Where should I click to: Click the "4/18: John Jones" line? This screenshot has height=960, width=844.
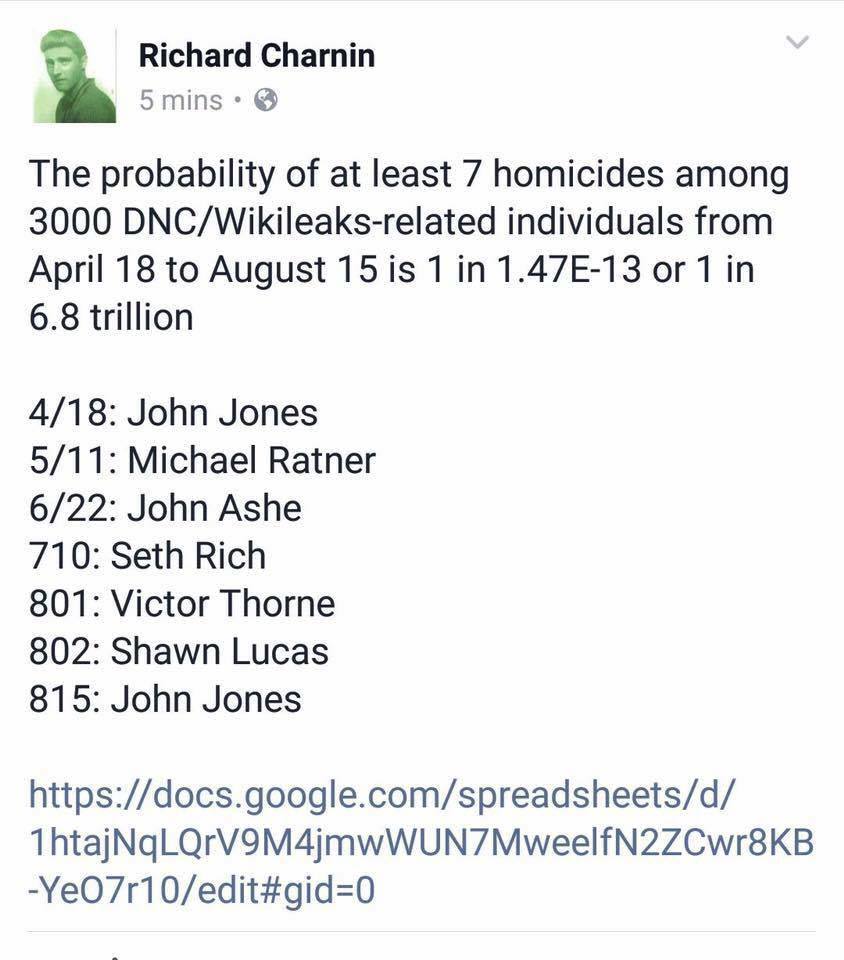[x=174, y=412]
